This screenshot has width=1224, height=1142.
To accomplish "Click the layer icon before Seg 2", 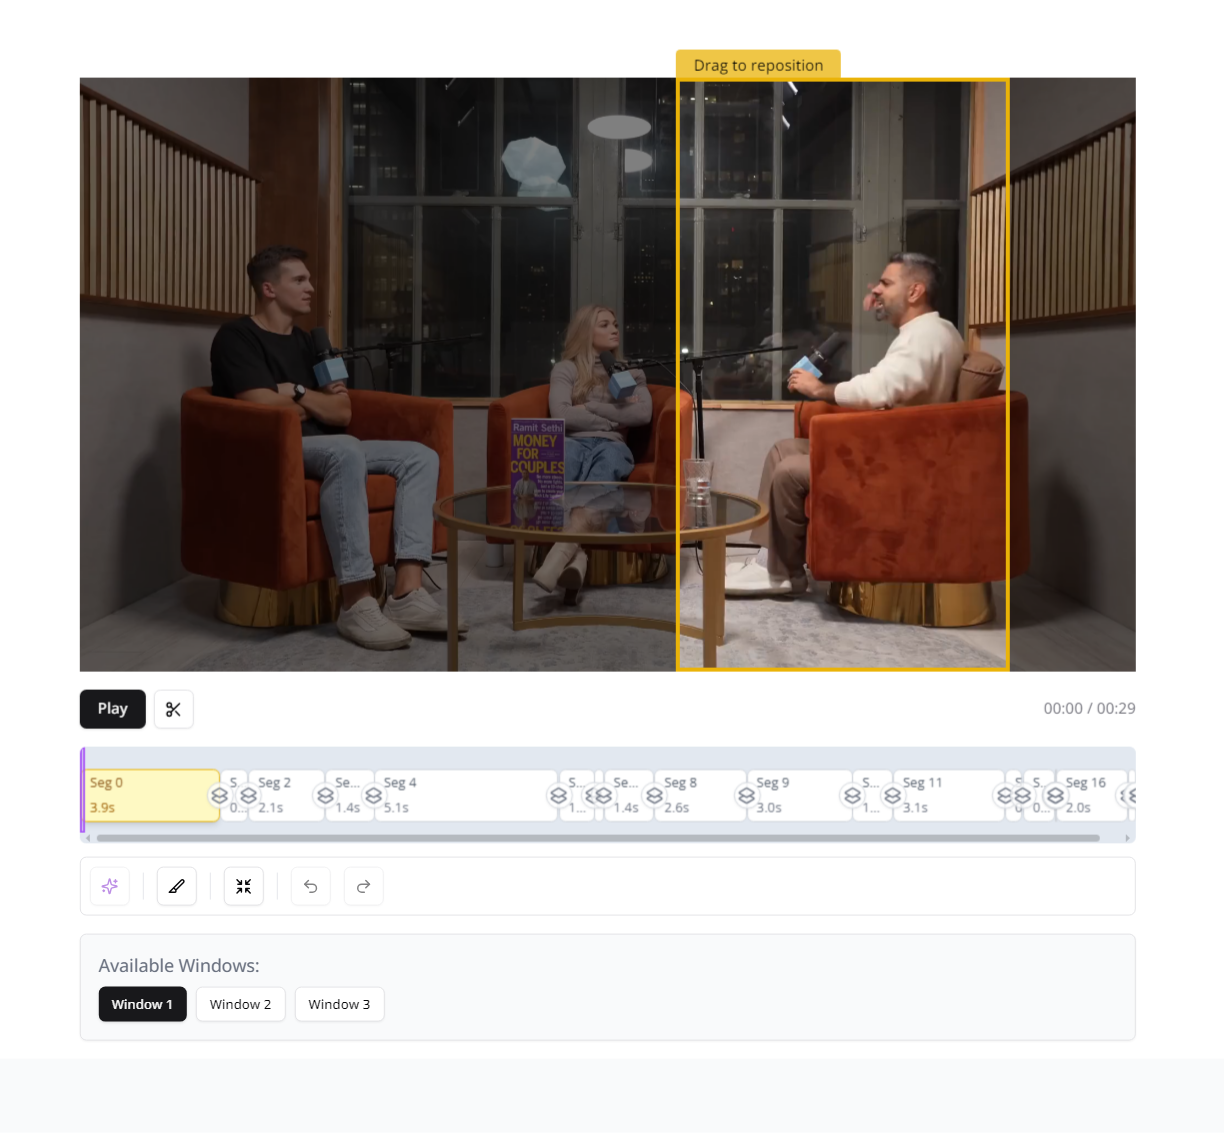I will (x=248, y=796).
